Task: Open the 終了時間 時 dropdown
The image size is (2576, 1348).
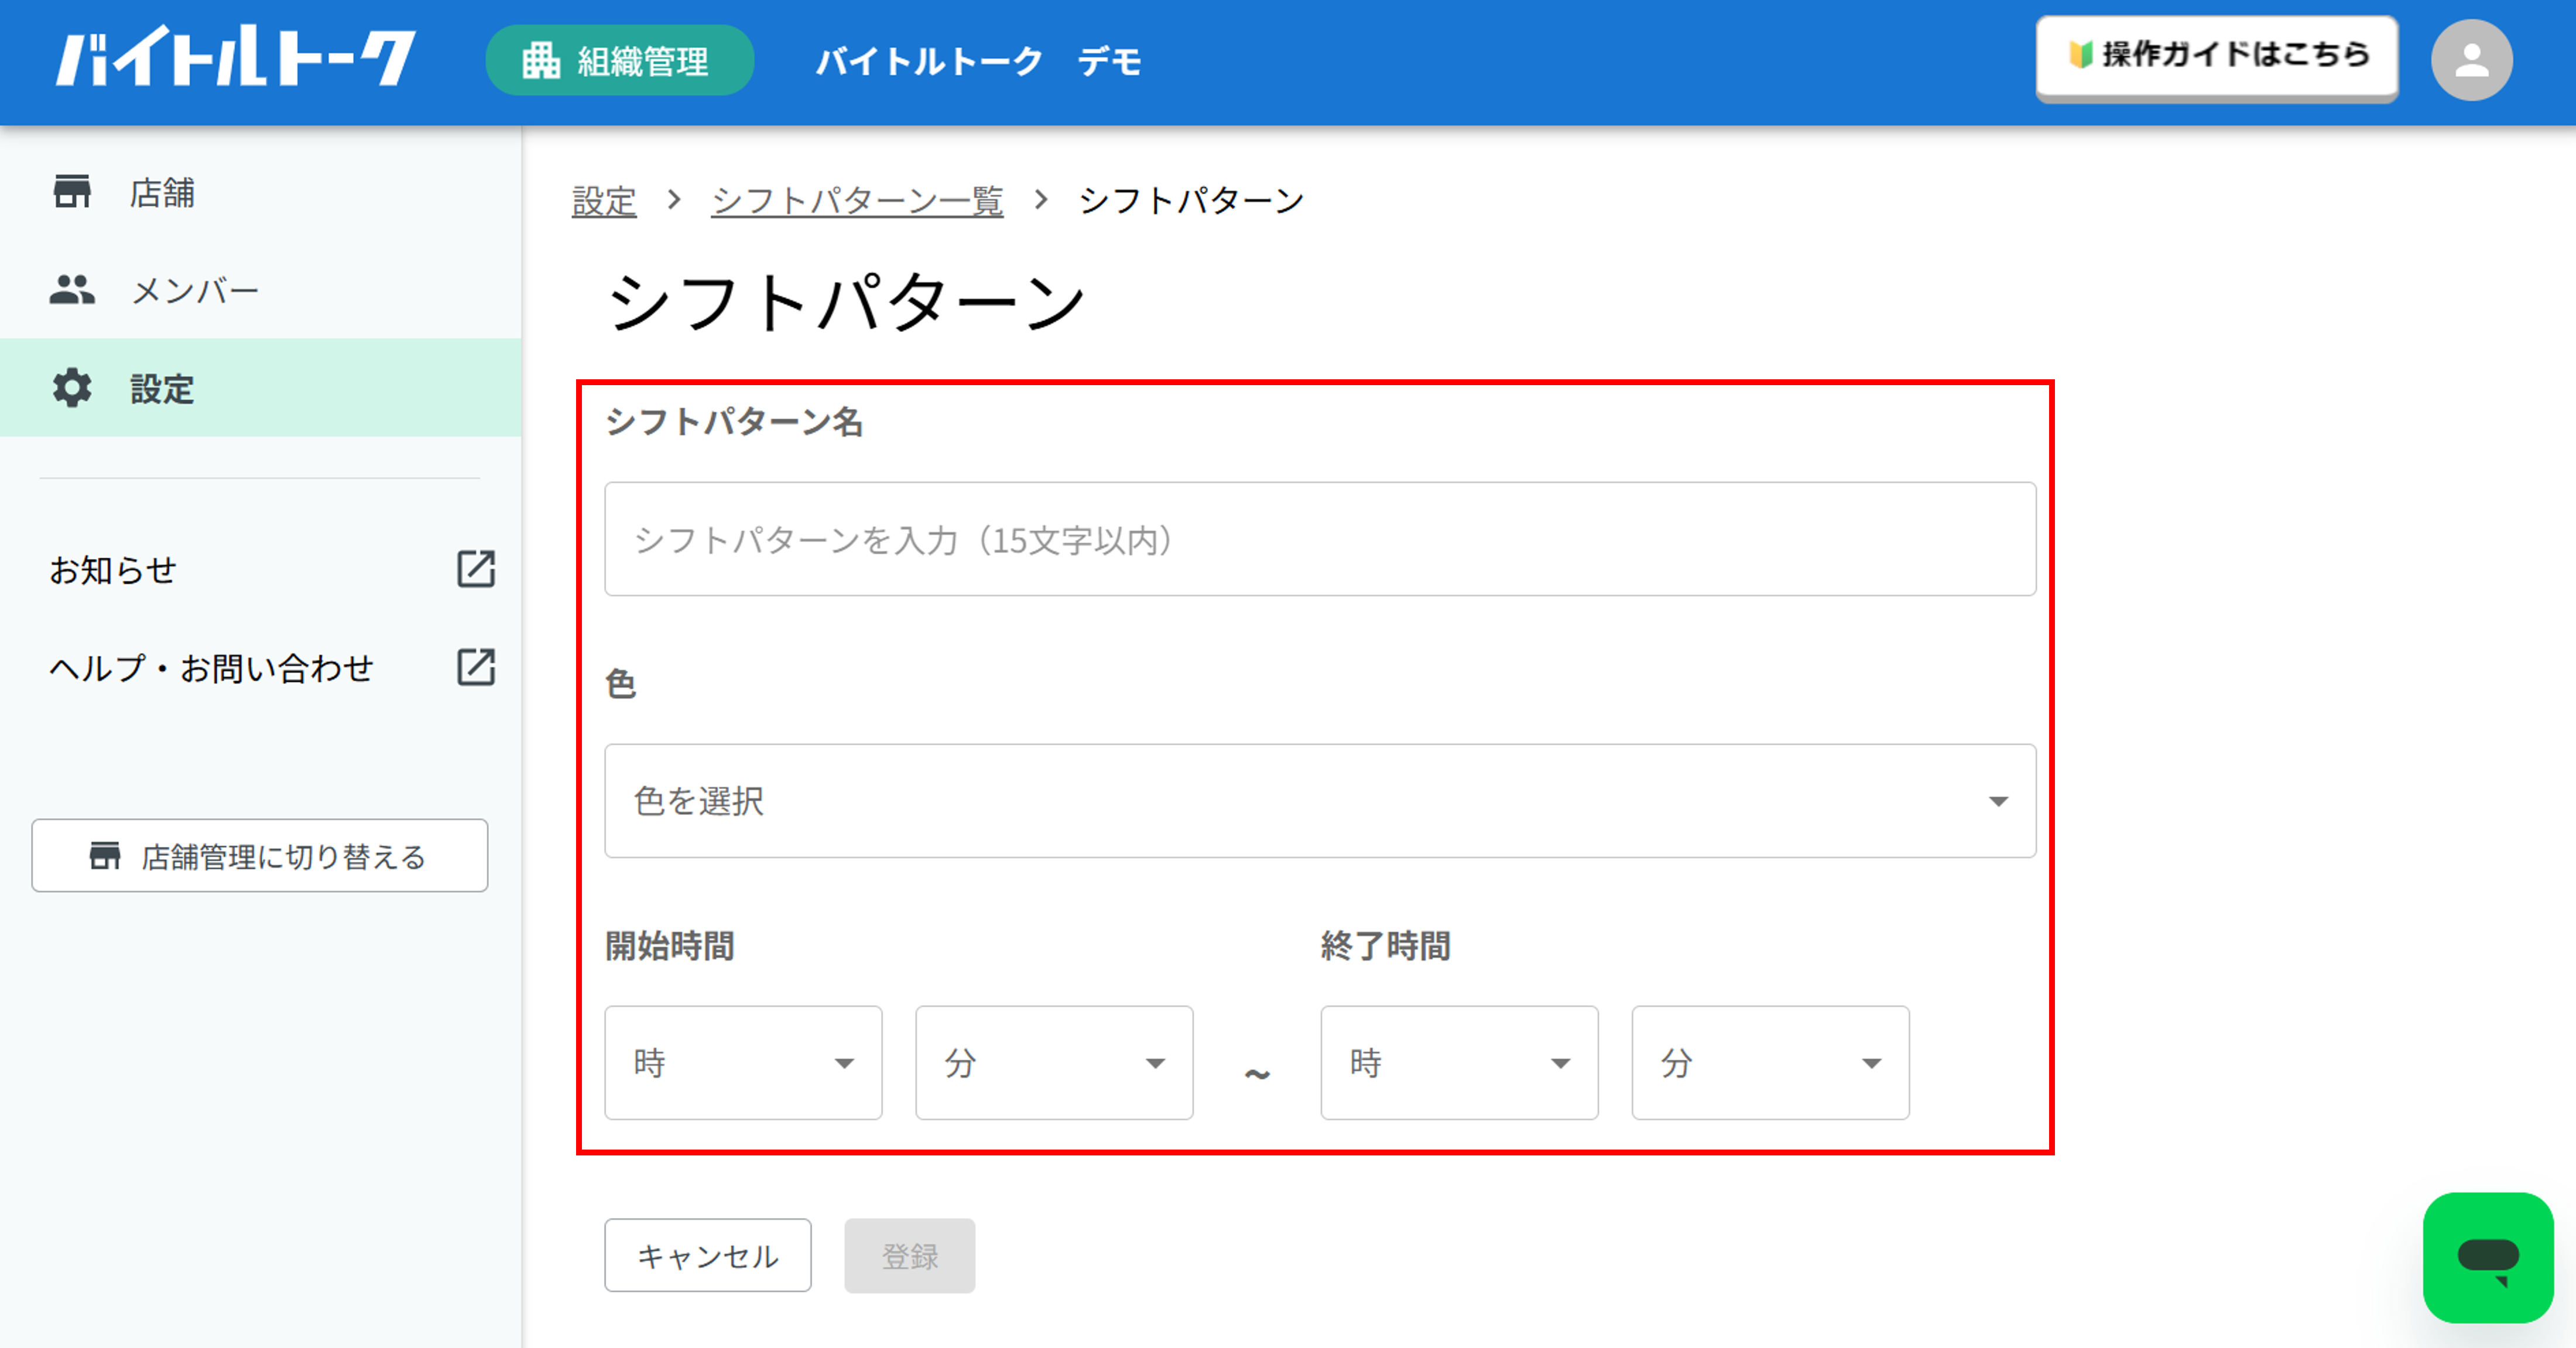Action: [x=1459, y=1063]
